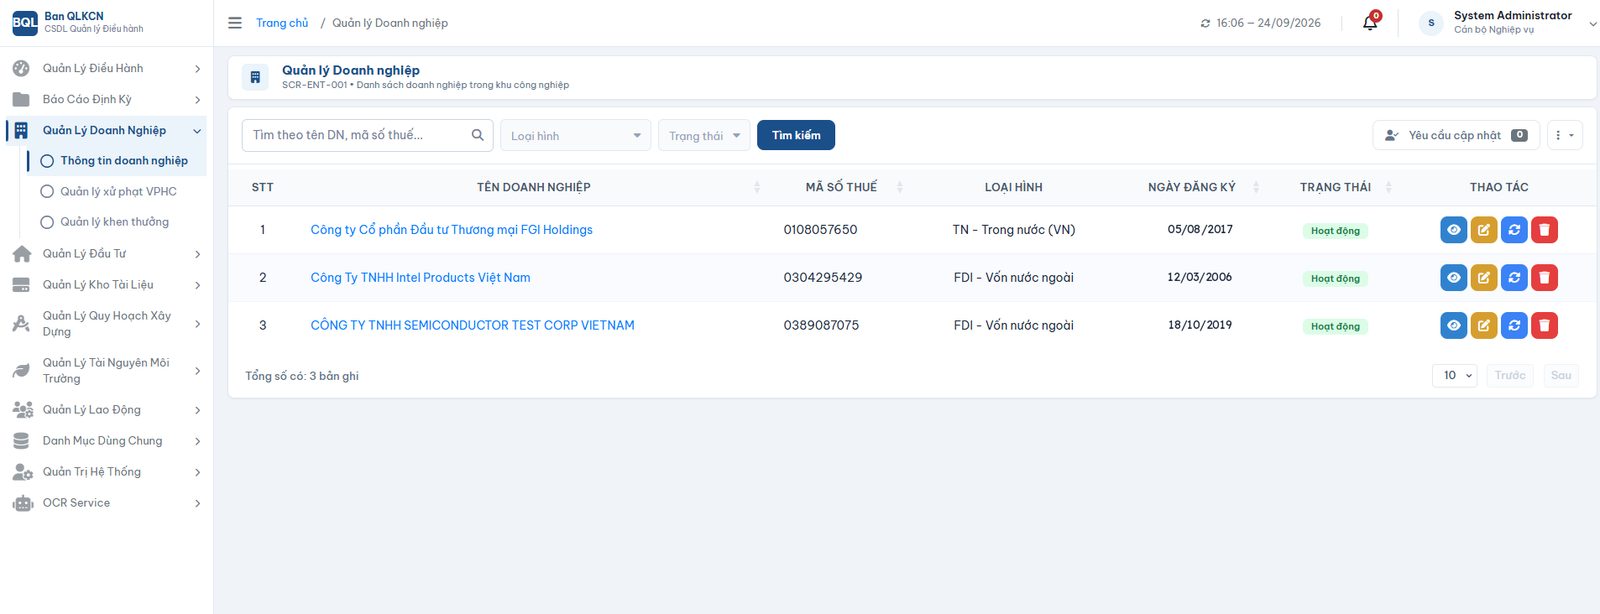This screenshot has width=1600, height=614.
Task: Open the notifications bell
Action: [x=1370, y=23]
